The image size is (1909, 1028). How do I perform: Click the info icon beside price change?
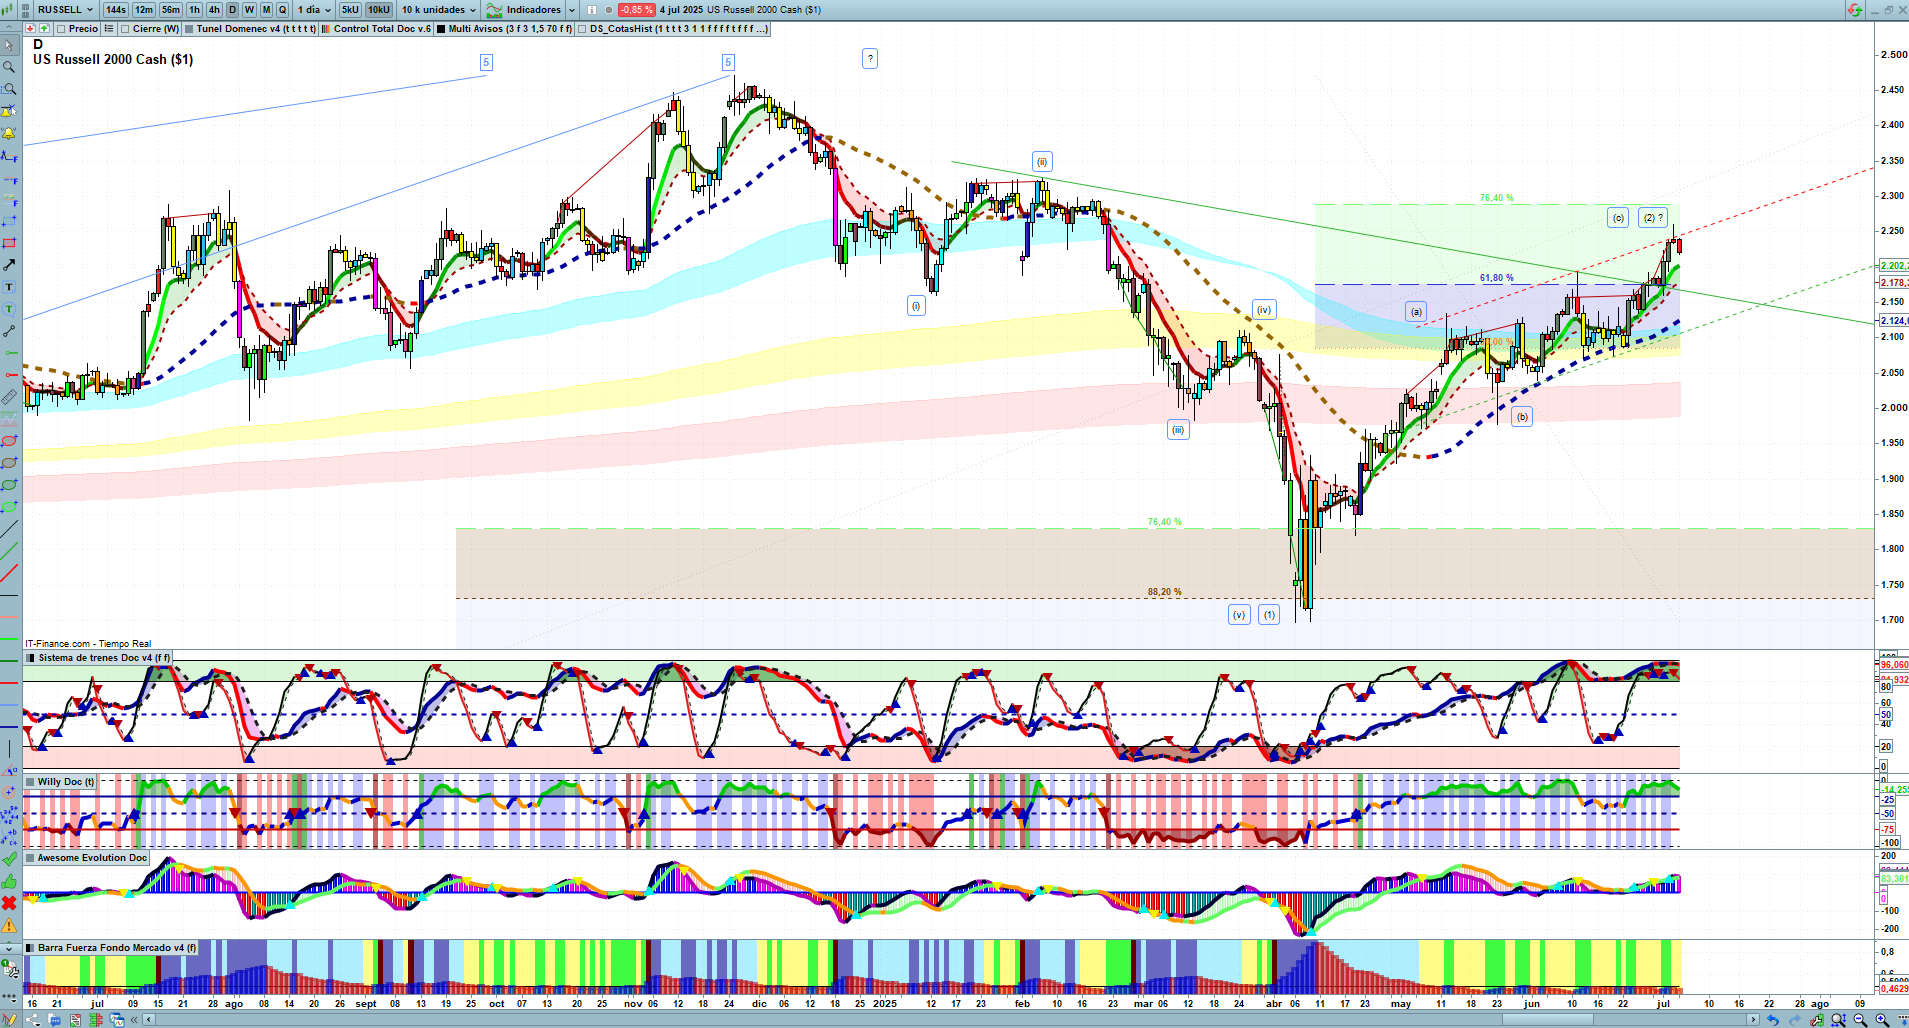591,10
